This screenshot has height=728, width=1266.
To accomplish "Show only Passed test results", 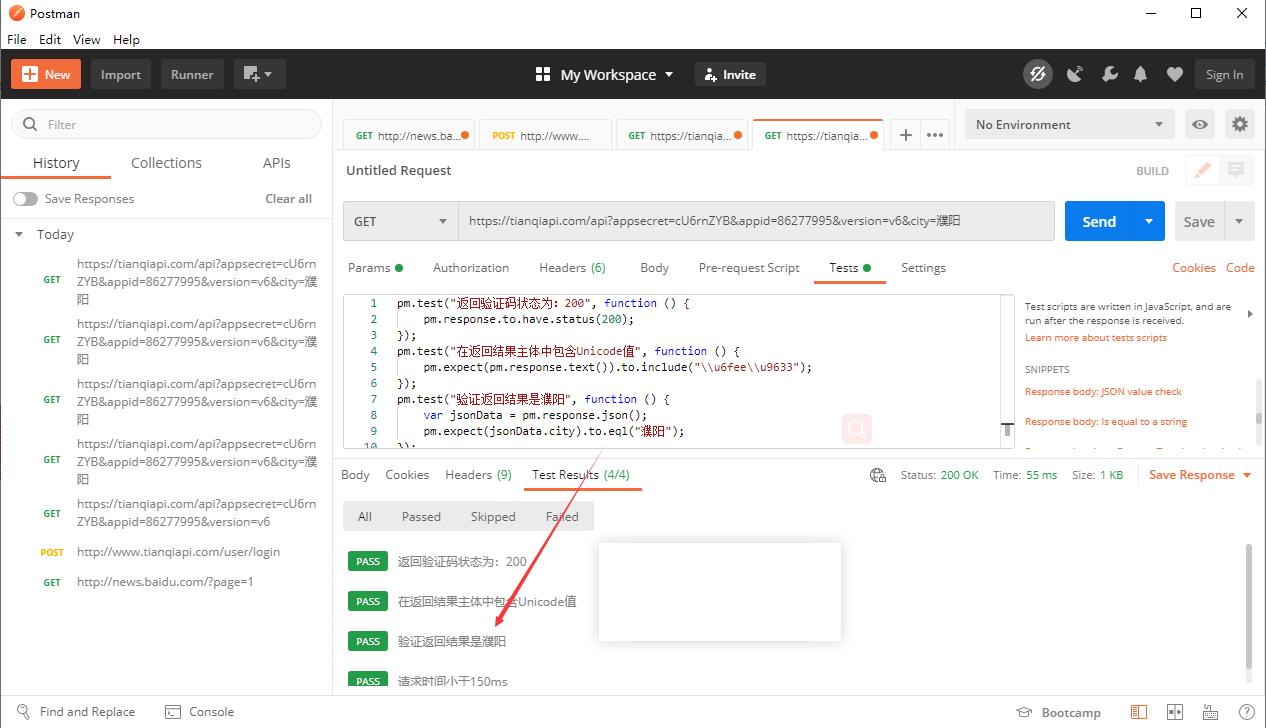I will (x=421, y=517).
